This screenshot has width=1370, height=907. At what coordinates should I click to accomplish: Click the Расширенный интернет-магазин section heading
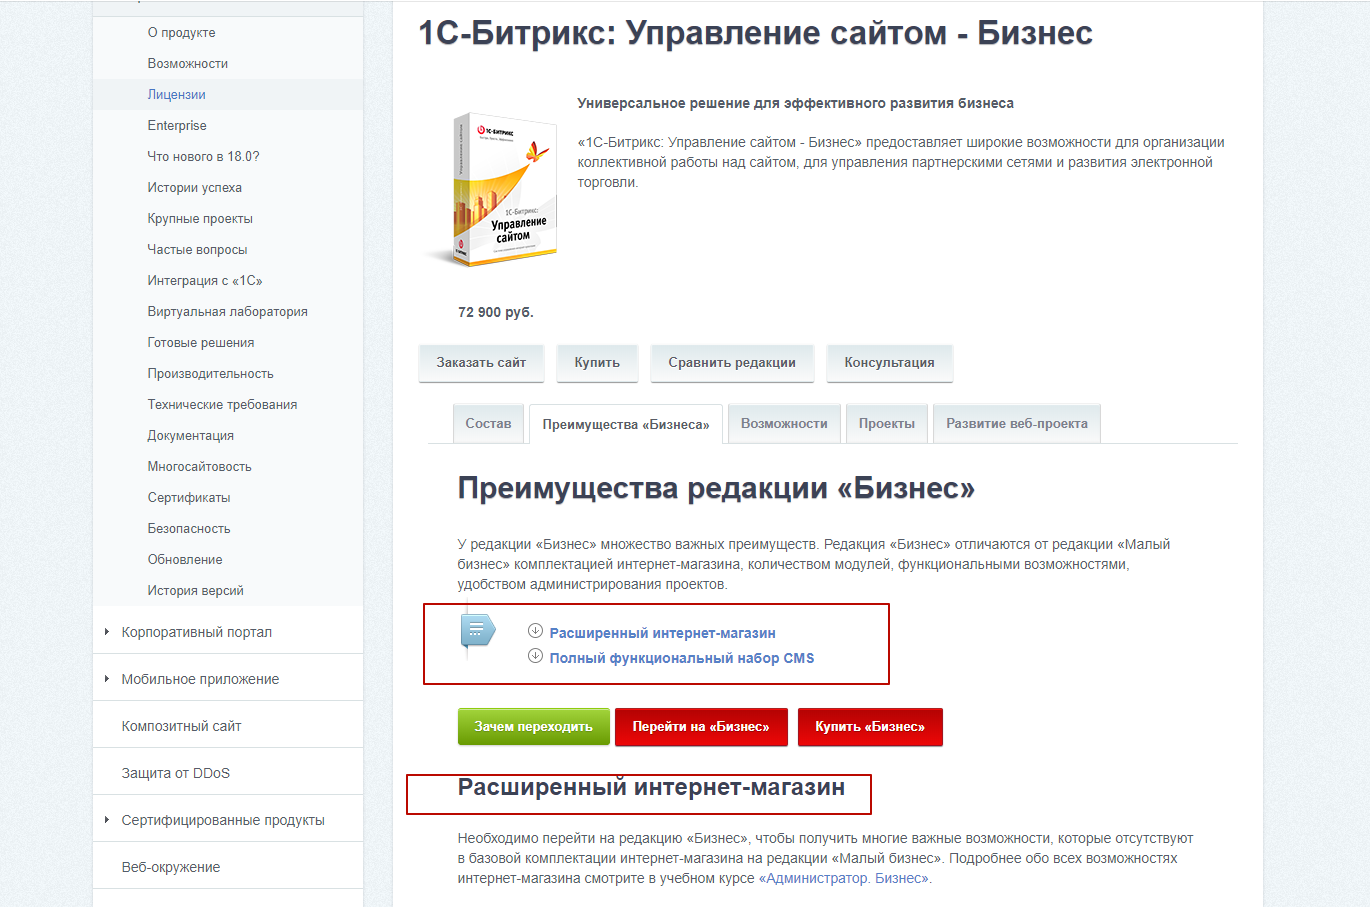(651, 787)
